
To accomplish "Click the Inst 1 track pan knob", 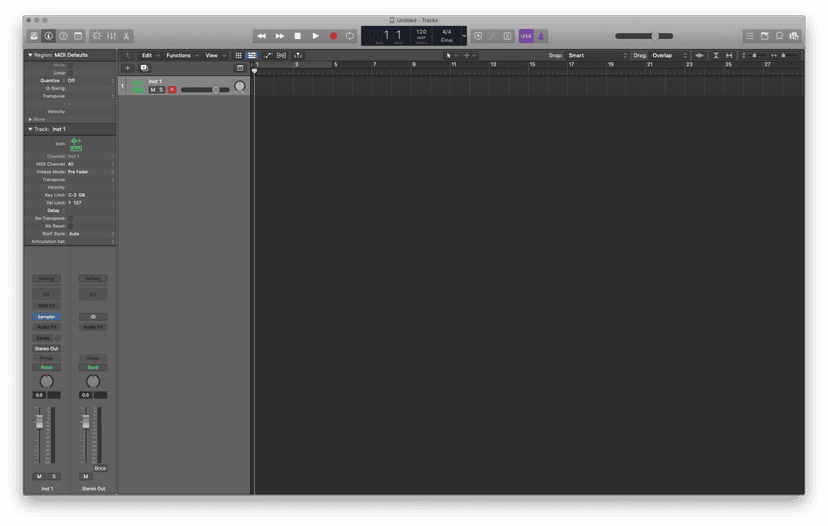I will click(240, 86).
